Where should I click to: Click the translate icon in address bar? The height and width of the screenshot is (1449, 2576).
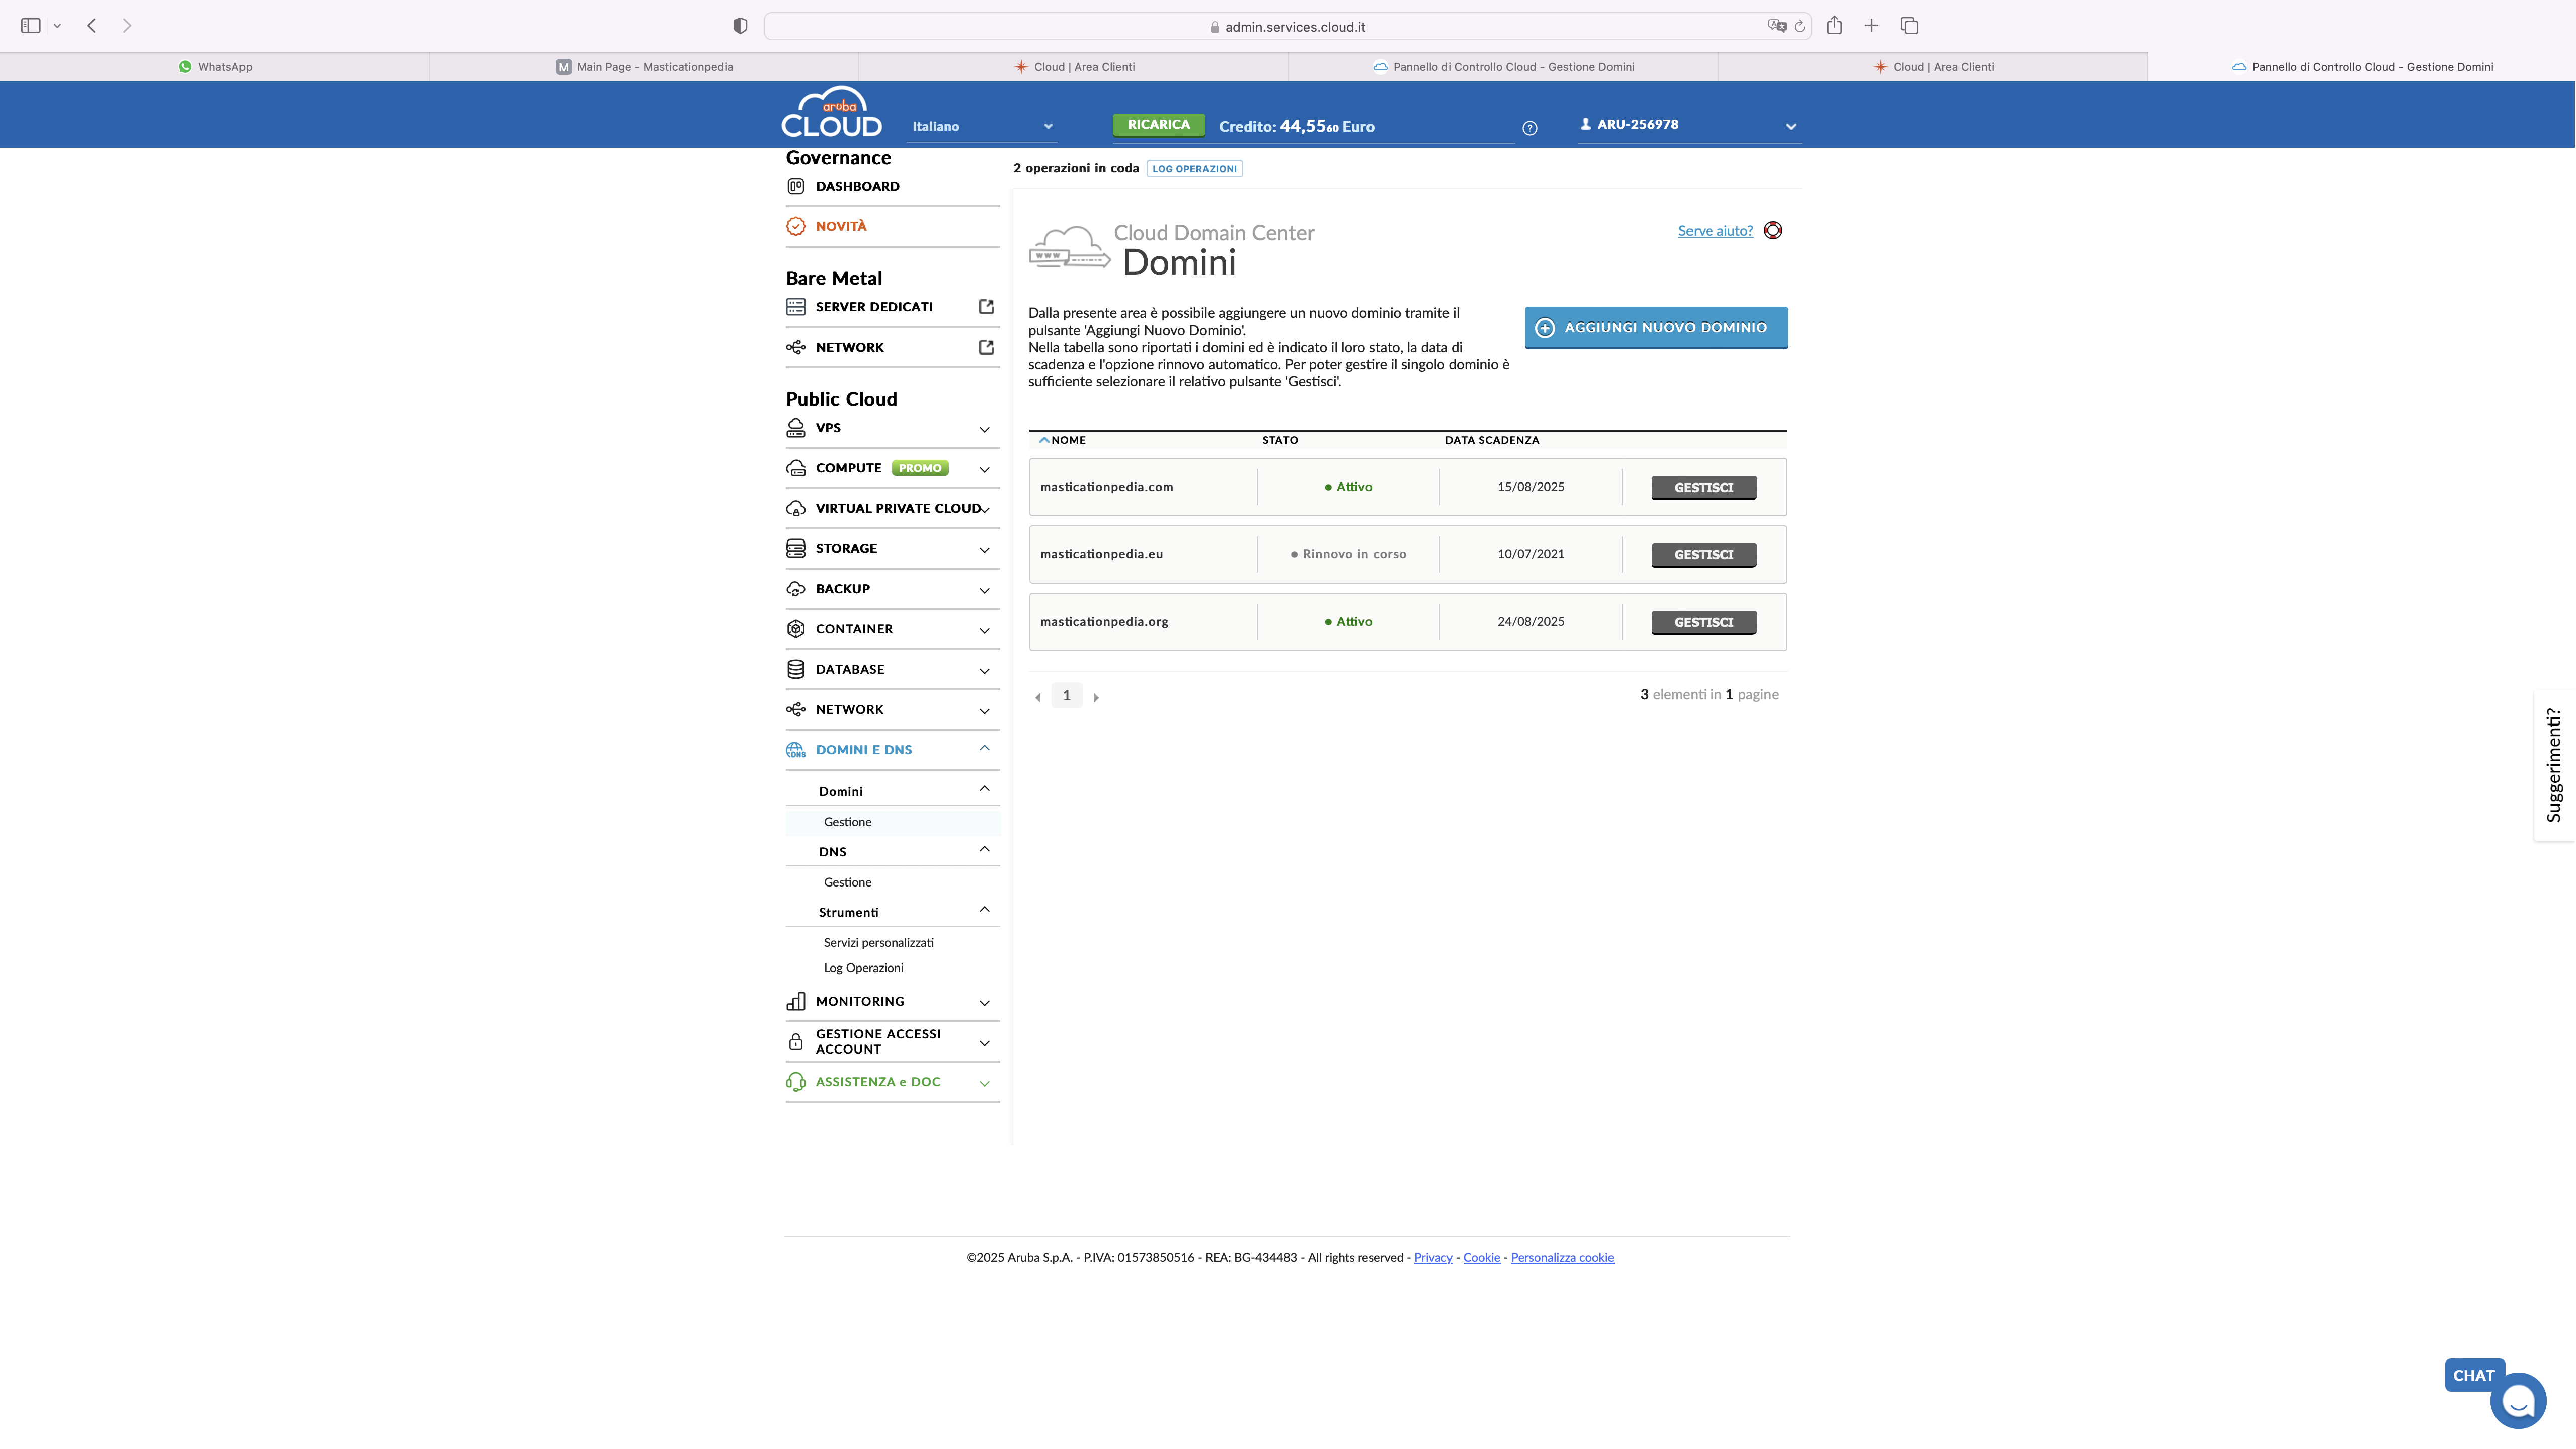tap(1777, 26)
